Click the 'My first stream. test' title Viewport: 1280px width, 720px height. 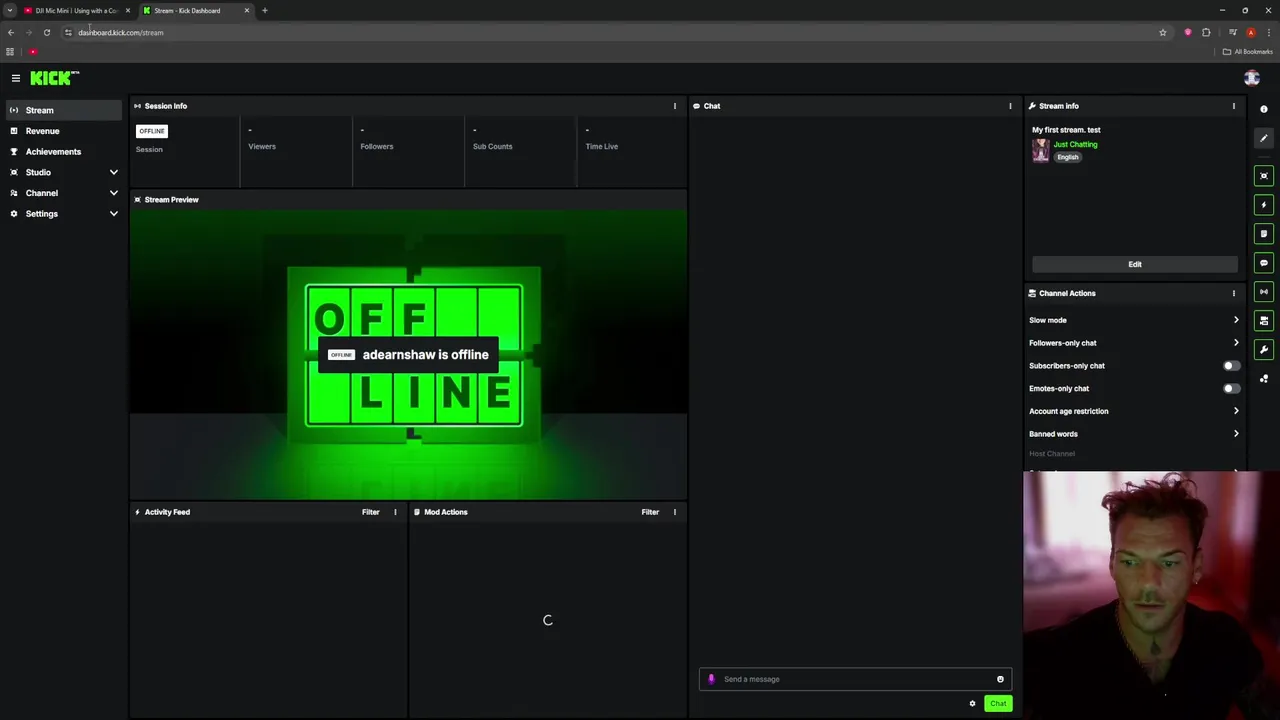[1066, 130]
